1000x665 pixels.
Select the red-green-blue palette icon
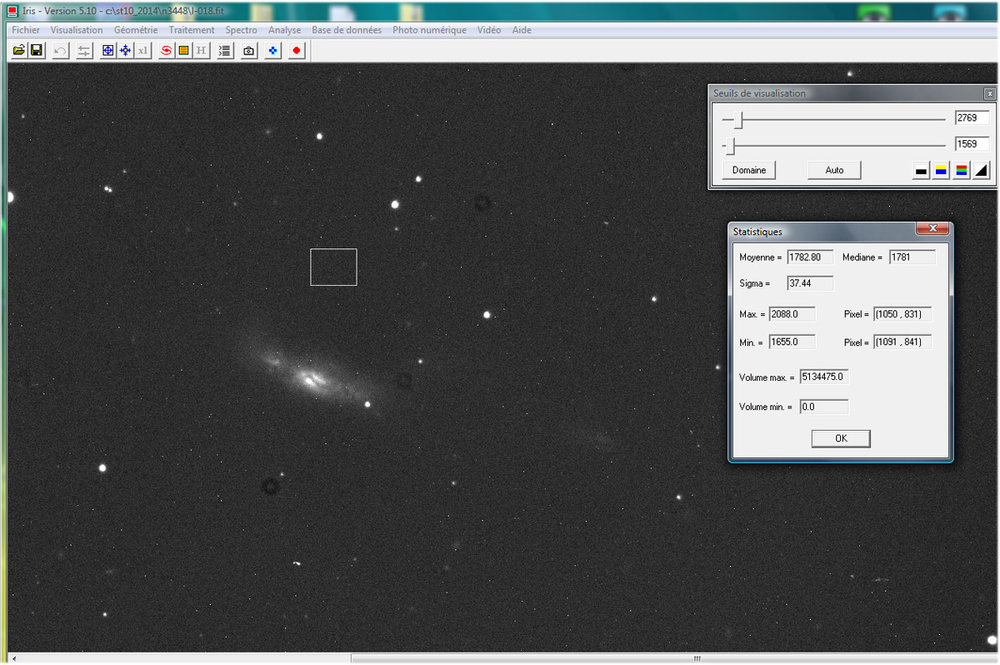tap(962, 170)
